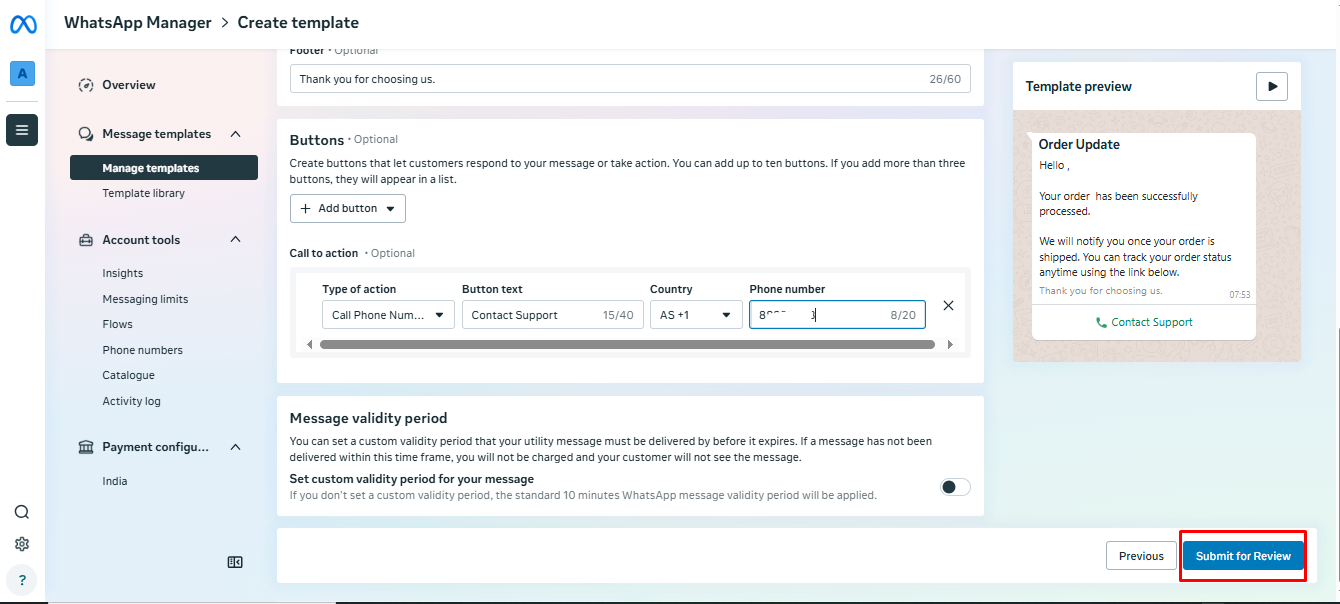The image size is (1340, 604).
Task: Open Flows section
Action: [x=117, y=324]
